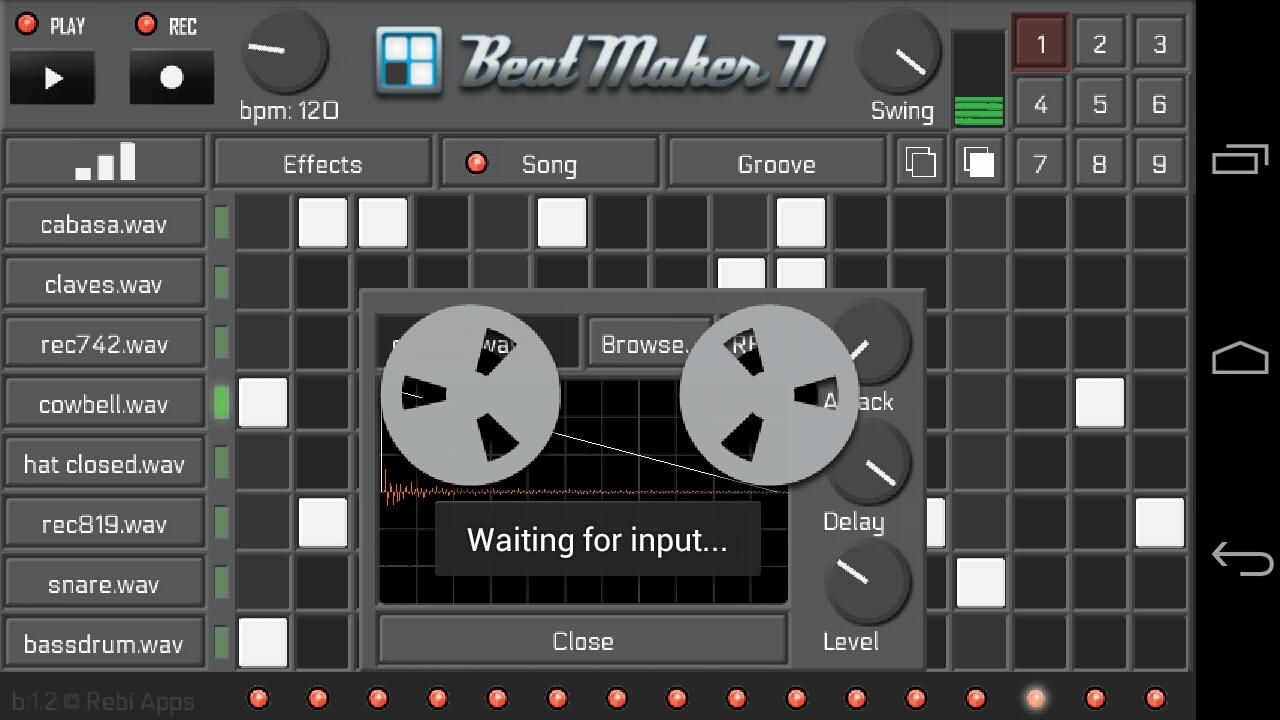Open the volume bars mixer icon
The image size is (1280, 720).
click(x=105, y=162)
